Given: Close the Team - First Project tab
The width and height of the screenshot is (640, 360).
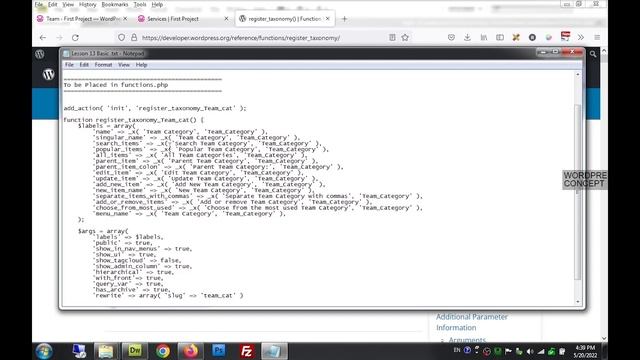Looking at the screenshot, I should [x=125, y=19].
